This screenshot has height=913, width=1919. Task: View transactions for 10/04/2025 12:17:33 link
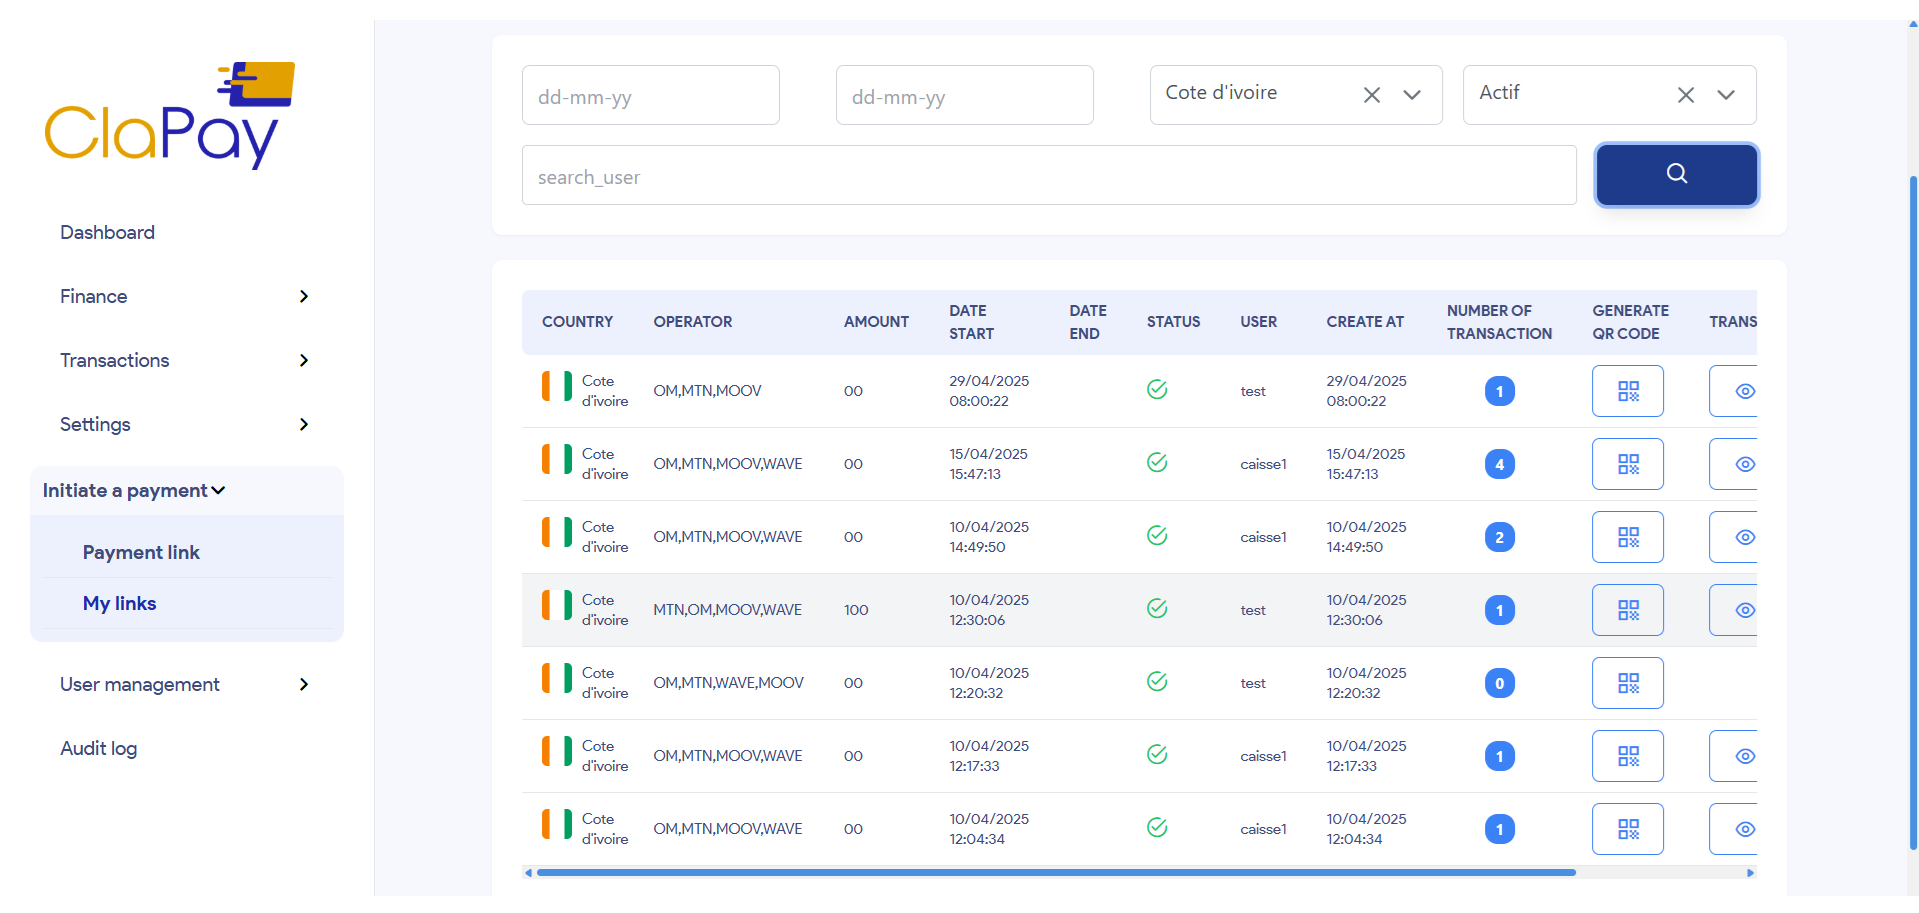pyautogui.click(x=1743, y=756)
